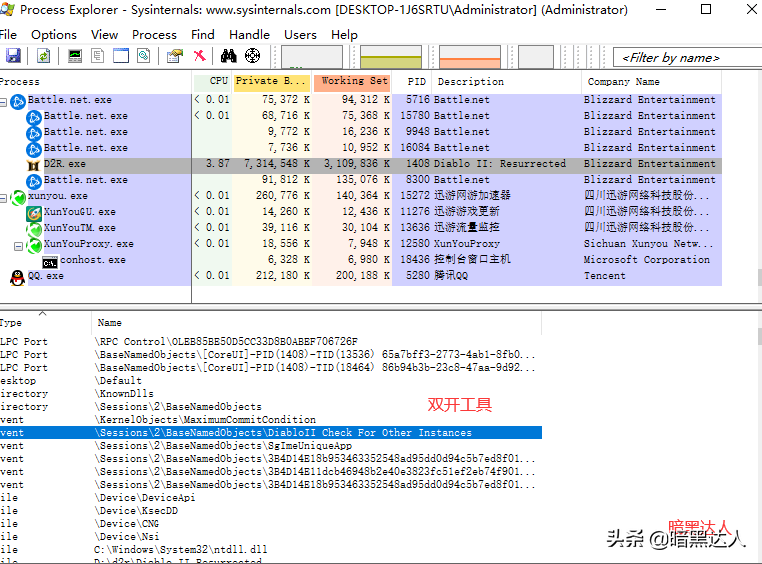Image resolution: width=762 pixels, height=564 pixels.
Task: Click the Battle.net icon for PID 15780
Action: [34, 118]
